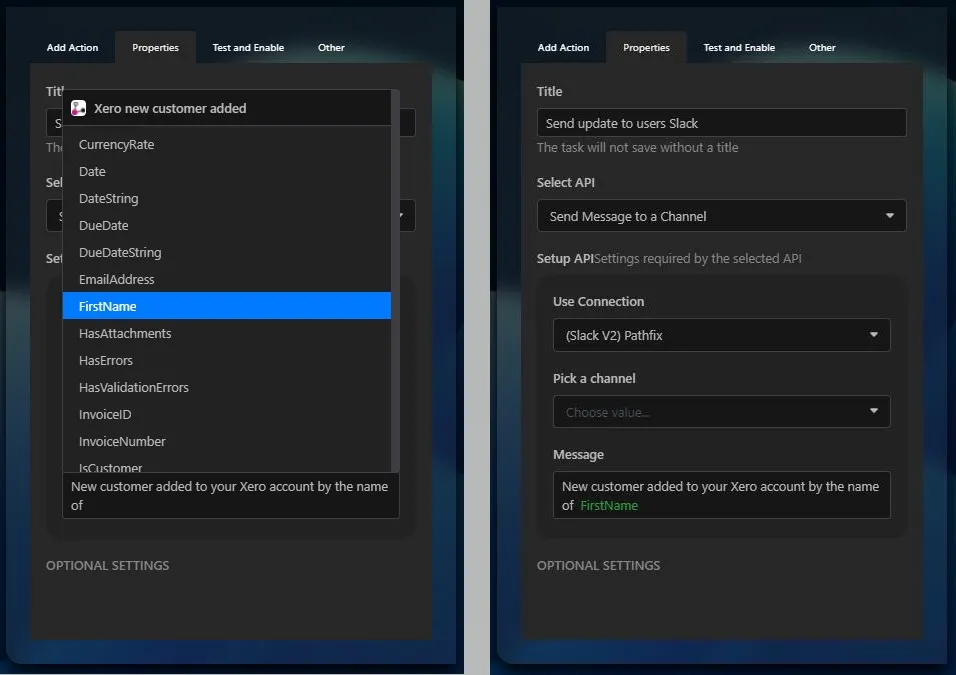Select the Other tab in the right panel

click(x=822, y=48)
